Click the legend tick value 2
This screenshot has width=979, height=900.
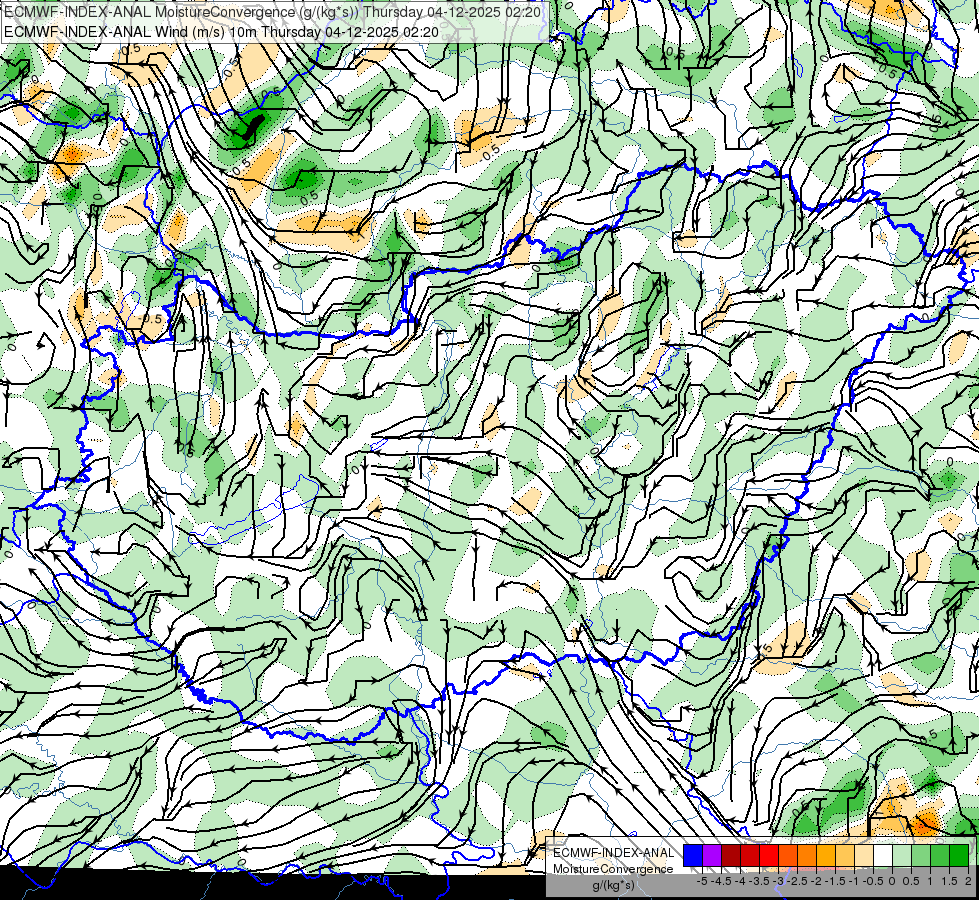coord(968,881)
